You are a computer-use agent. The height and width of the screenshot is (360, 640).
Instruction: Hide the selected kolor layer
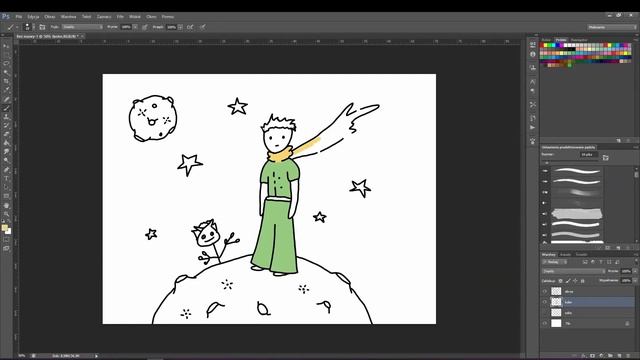tap(544, 302)
